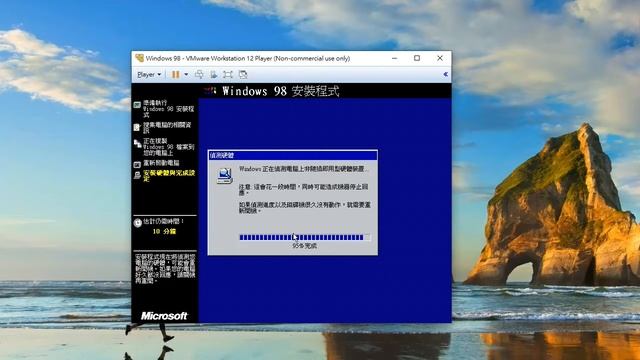Minimize the VMware Player window
This screenshot has height=360, width=640.
tap(394, 58)
